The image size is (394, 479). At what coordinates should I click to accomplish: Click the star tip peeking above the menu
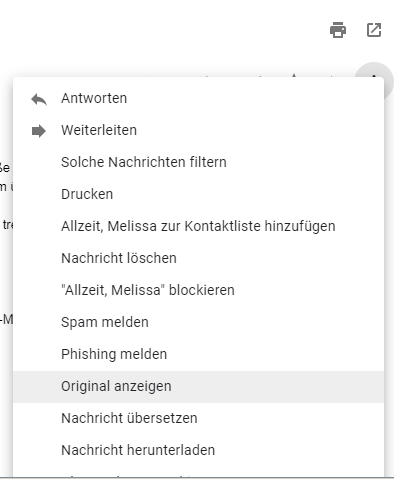click(x=294, y=75)
